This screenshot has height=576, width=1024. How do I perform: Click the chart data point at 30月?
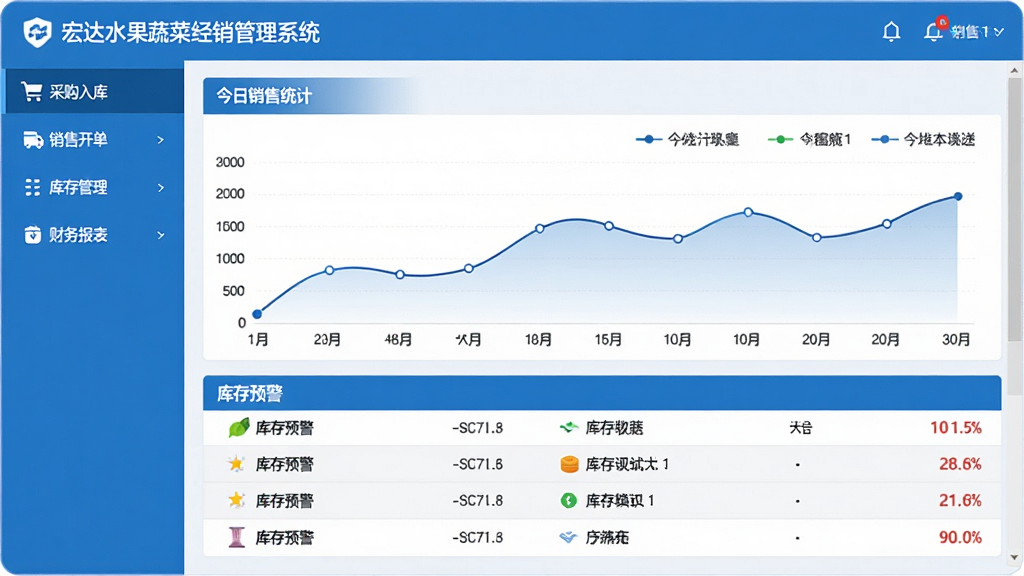958,196
